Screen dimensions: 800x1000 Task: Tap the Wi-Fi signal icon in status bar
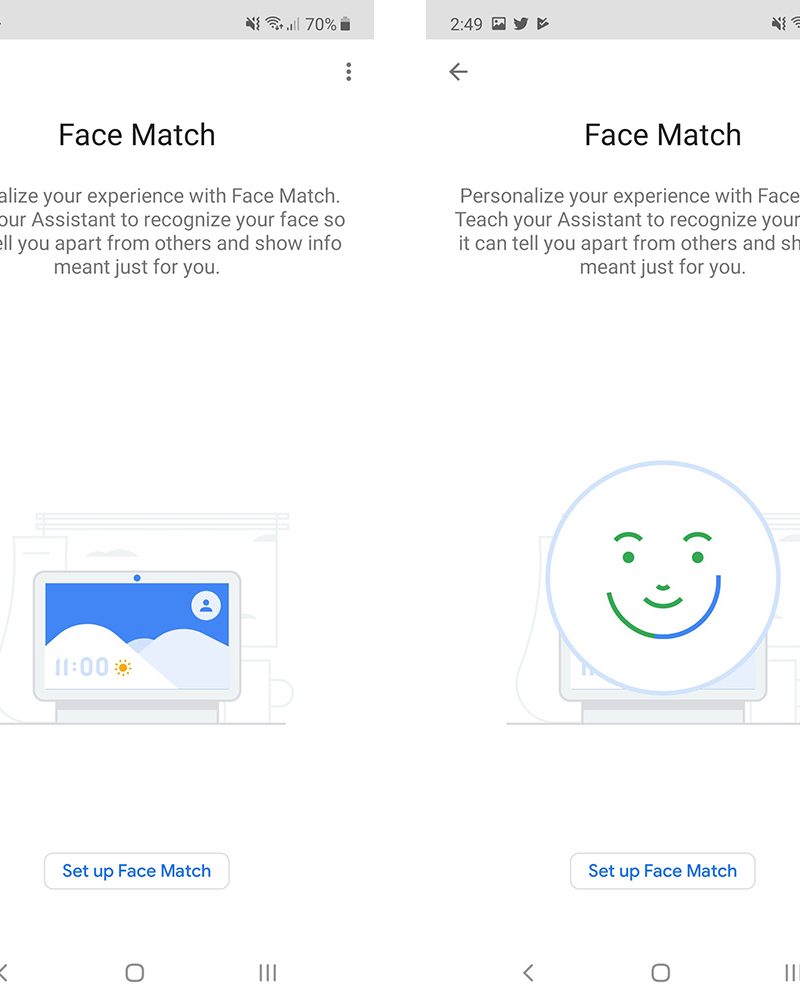273,24
